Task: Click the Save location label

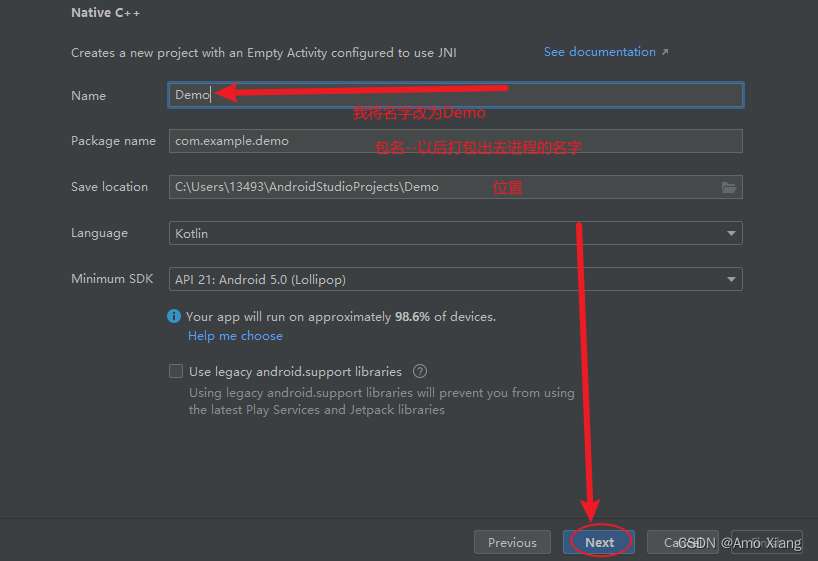Action: (109, 187)
